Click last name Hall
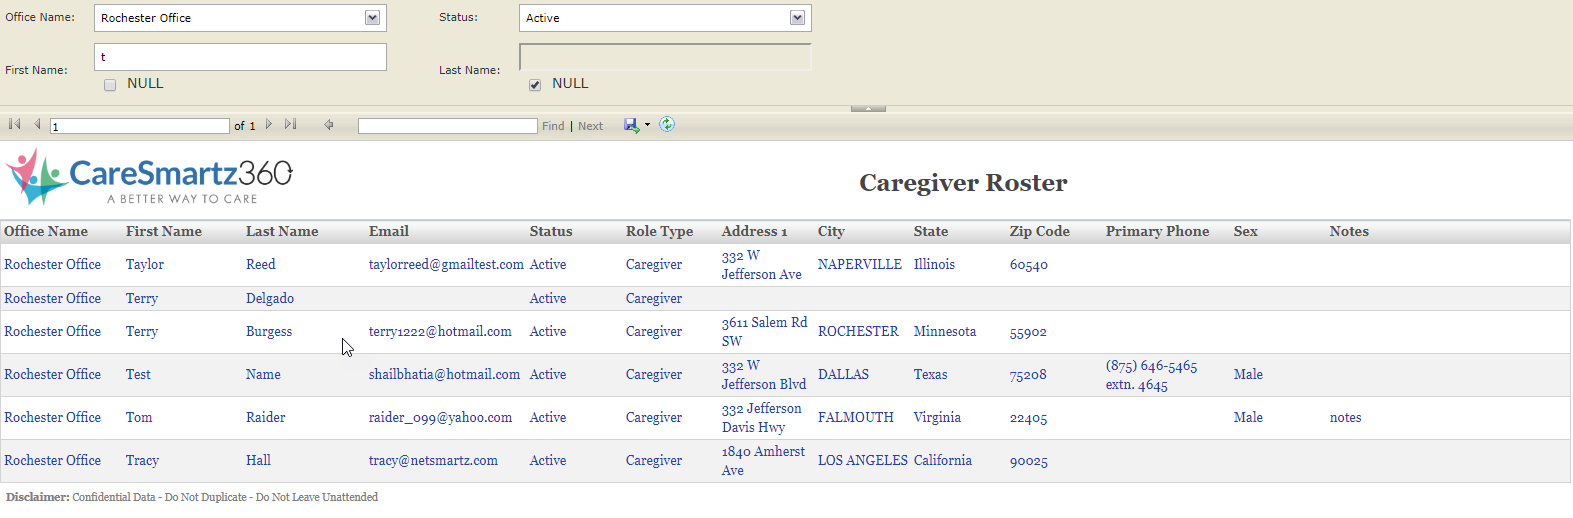Image resolution: width=1573 pixels, height=518 pixels. point(258,460)
